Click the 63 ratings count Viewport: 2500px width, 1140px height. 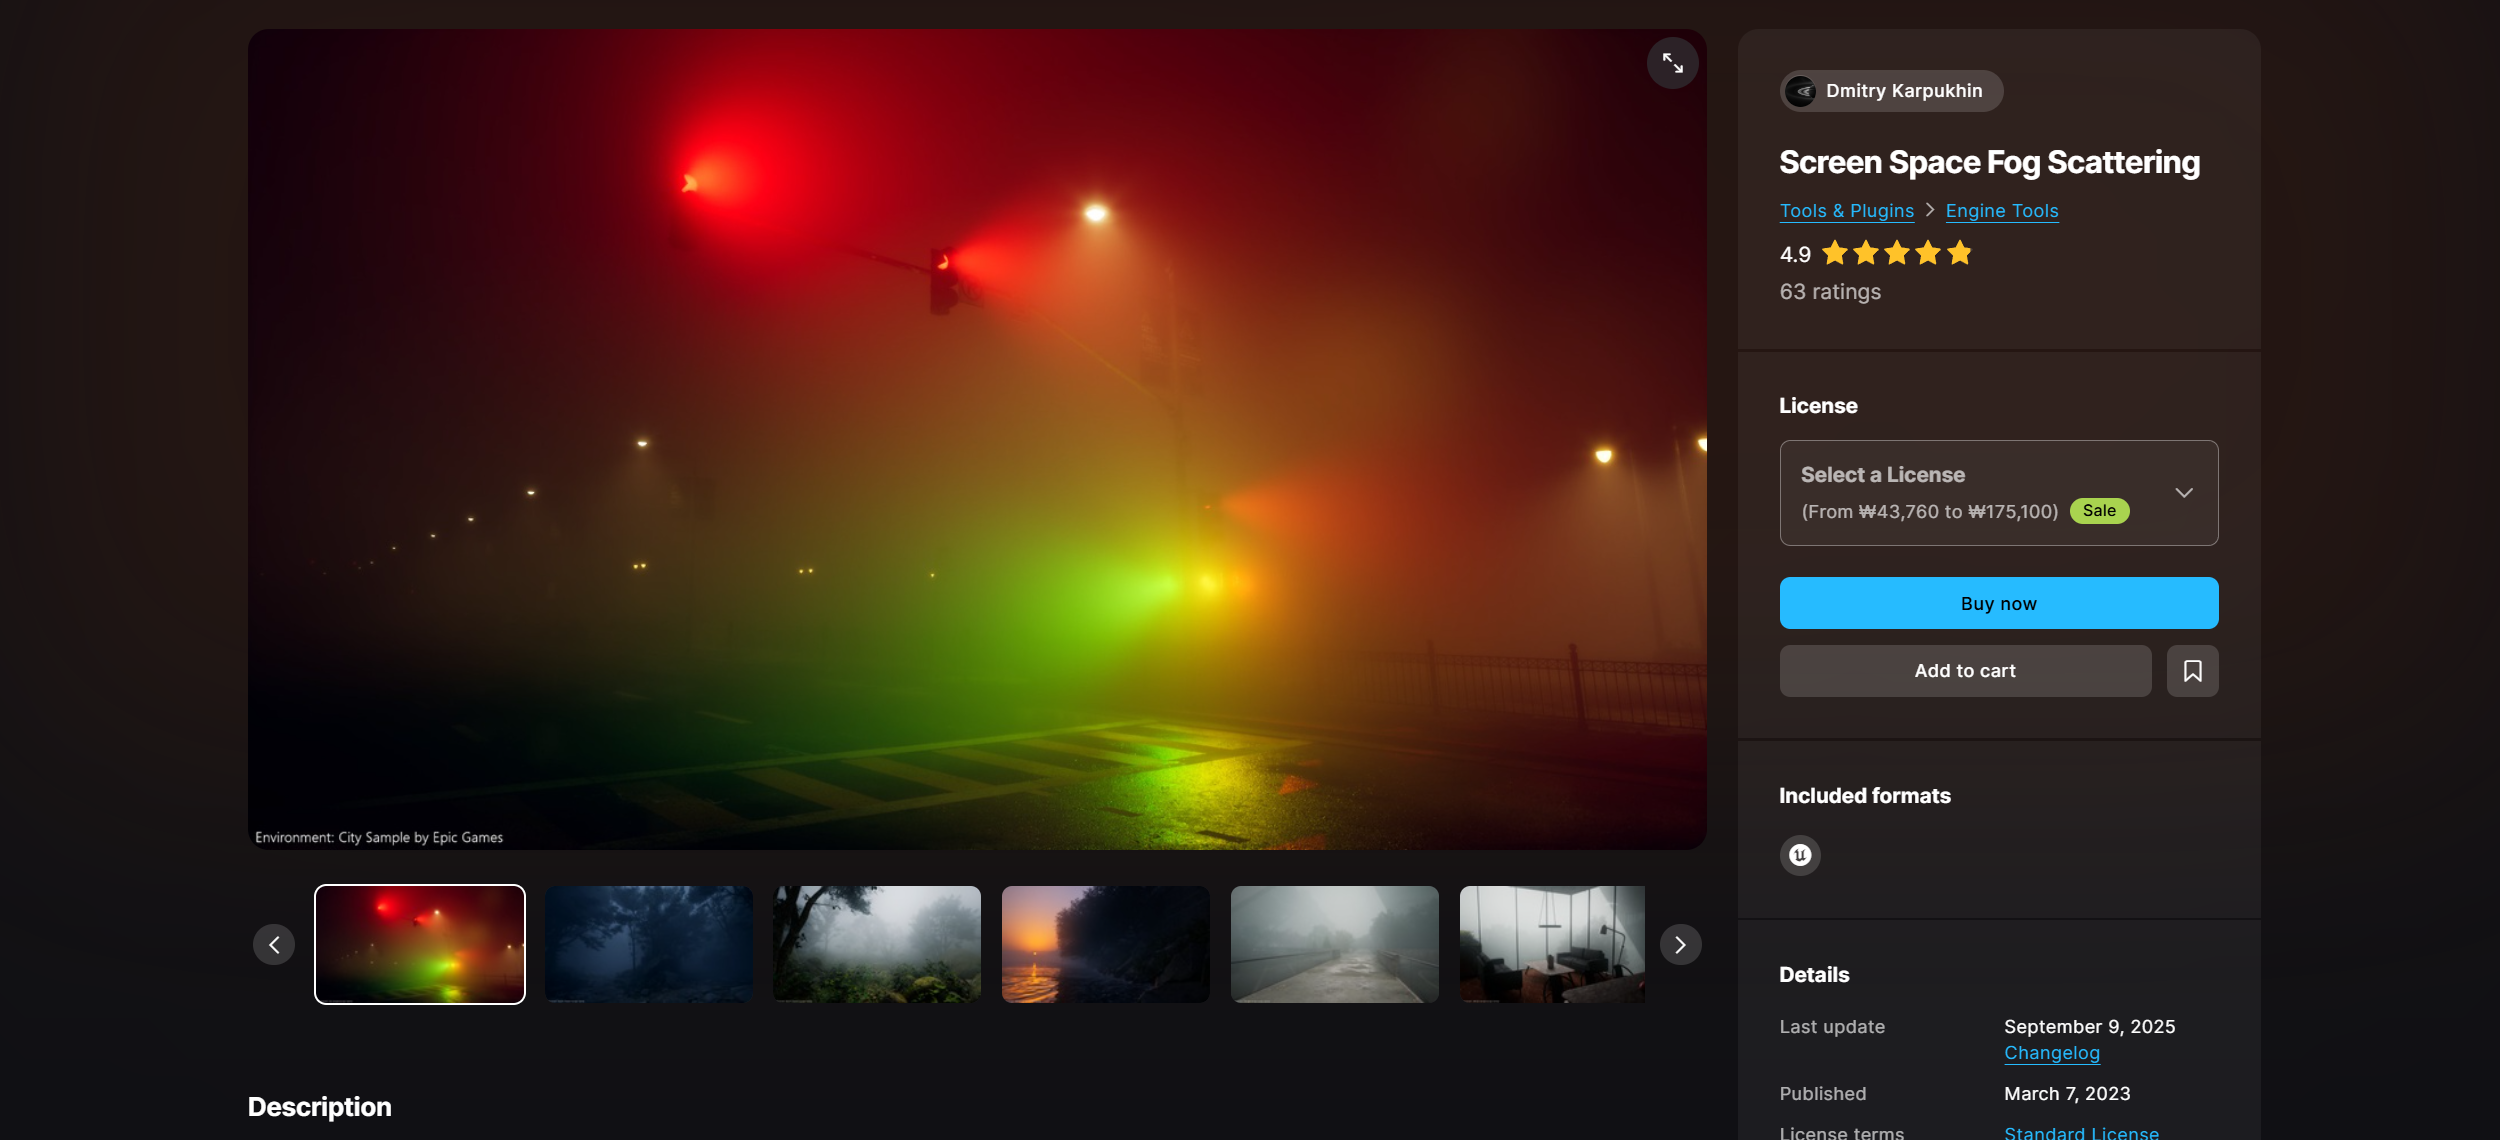pos(1830,291)
